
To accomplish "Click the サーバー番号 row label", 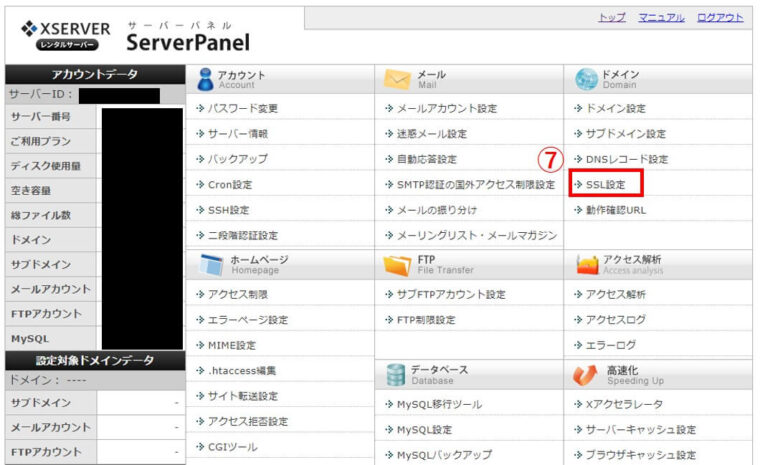I will [41, 116].
